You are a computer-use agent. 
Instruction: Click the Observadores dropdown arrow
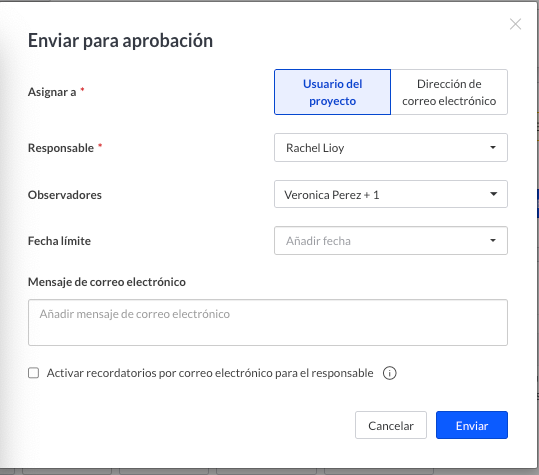(x=493, y=194)
